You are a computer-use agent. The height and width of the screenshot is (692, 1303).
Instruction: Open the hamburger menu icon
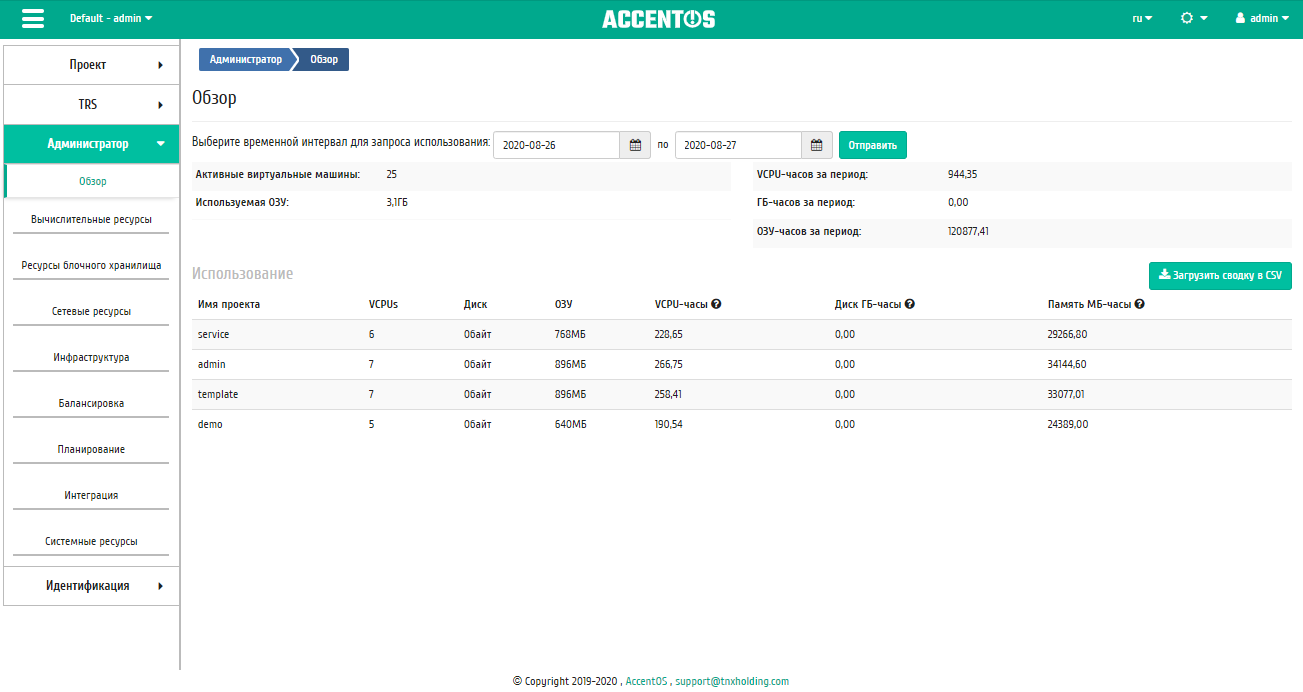(x=33, y=19)
